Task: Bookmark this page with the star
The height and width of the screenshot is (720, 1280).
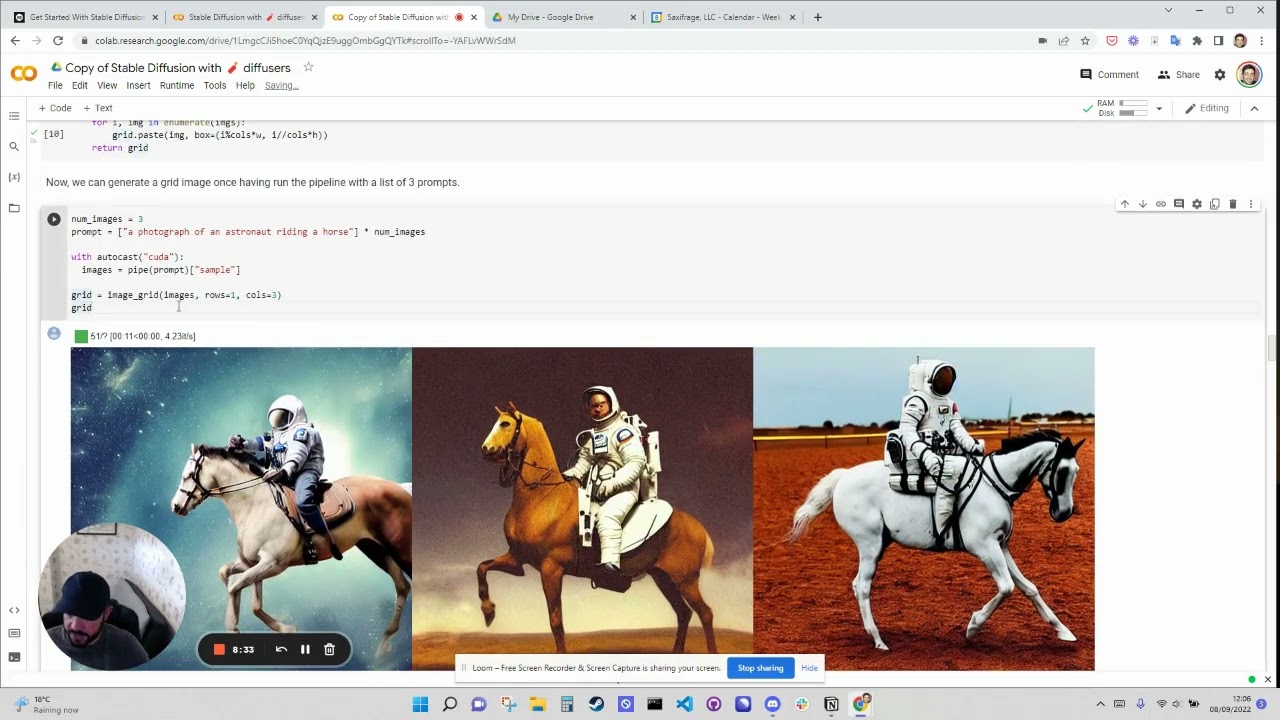Action: (x=1085, y=41)
